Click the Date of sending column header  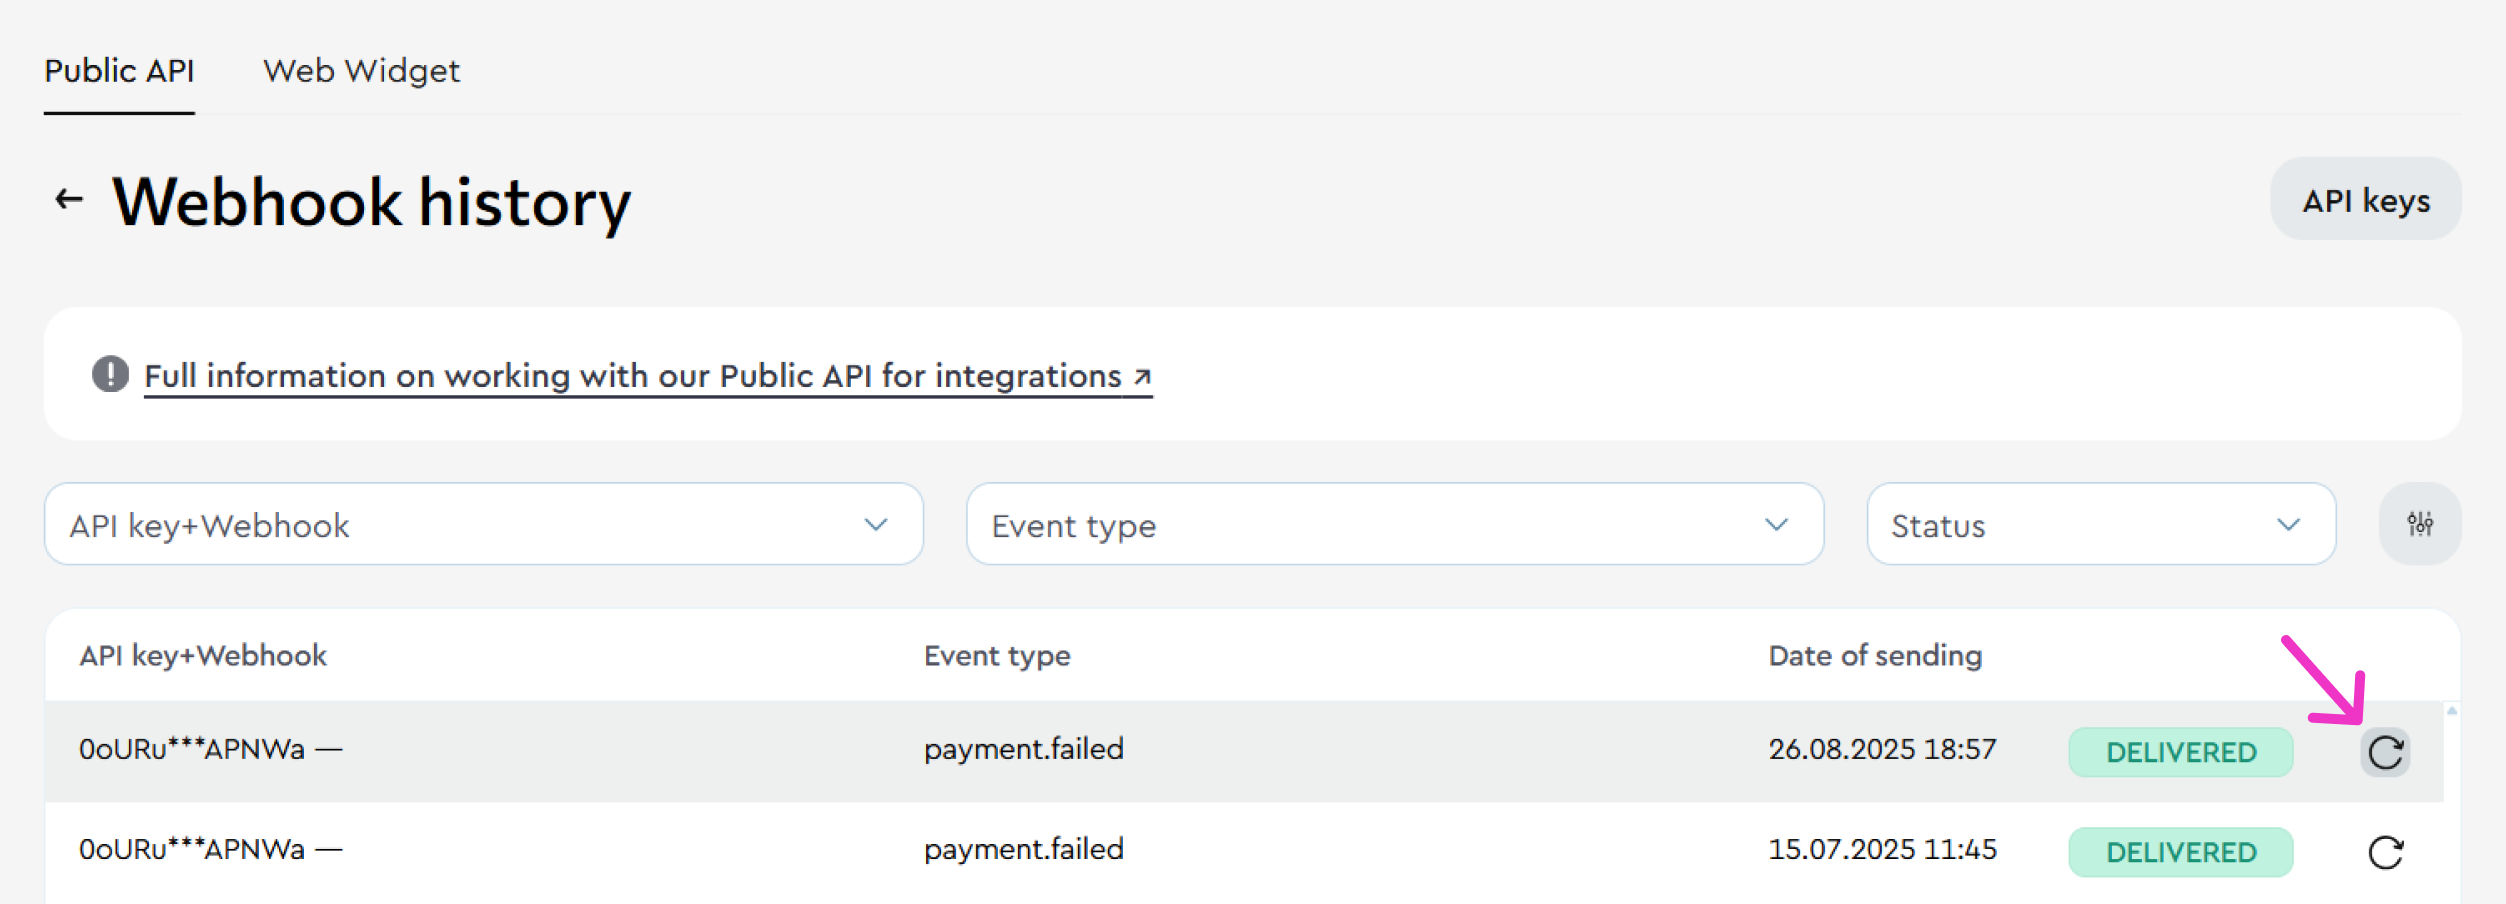[x=1875, y=656]
